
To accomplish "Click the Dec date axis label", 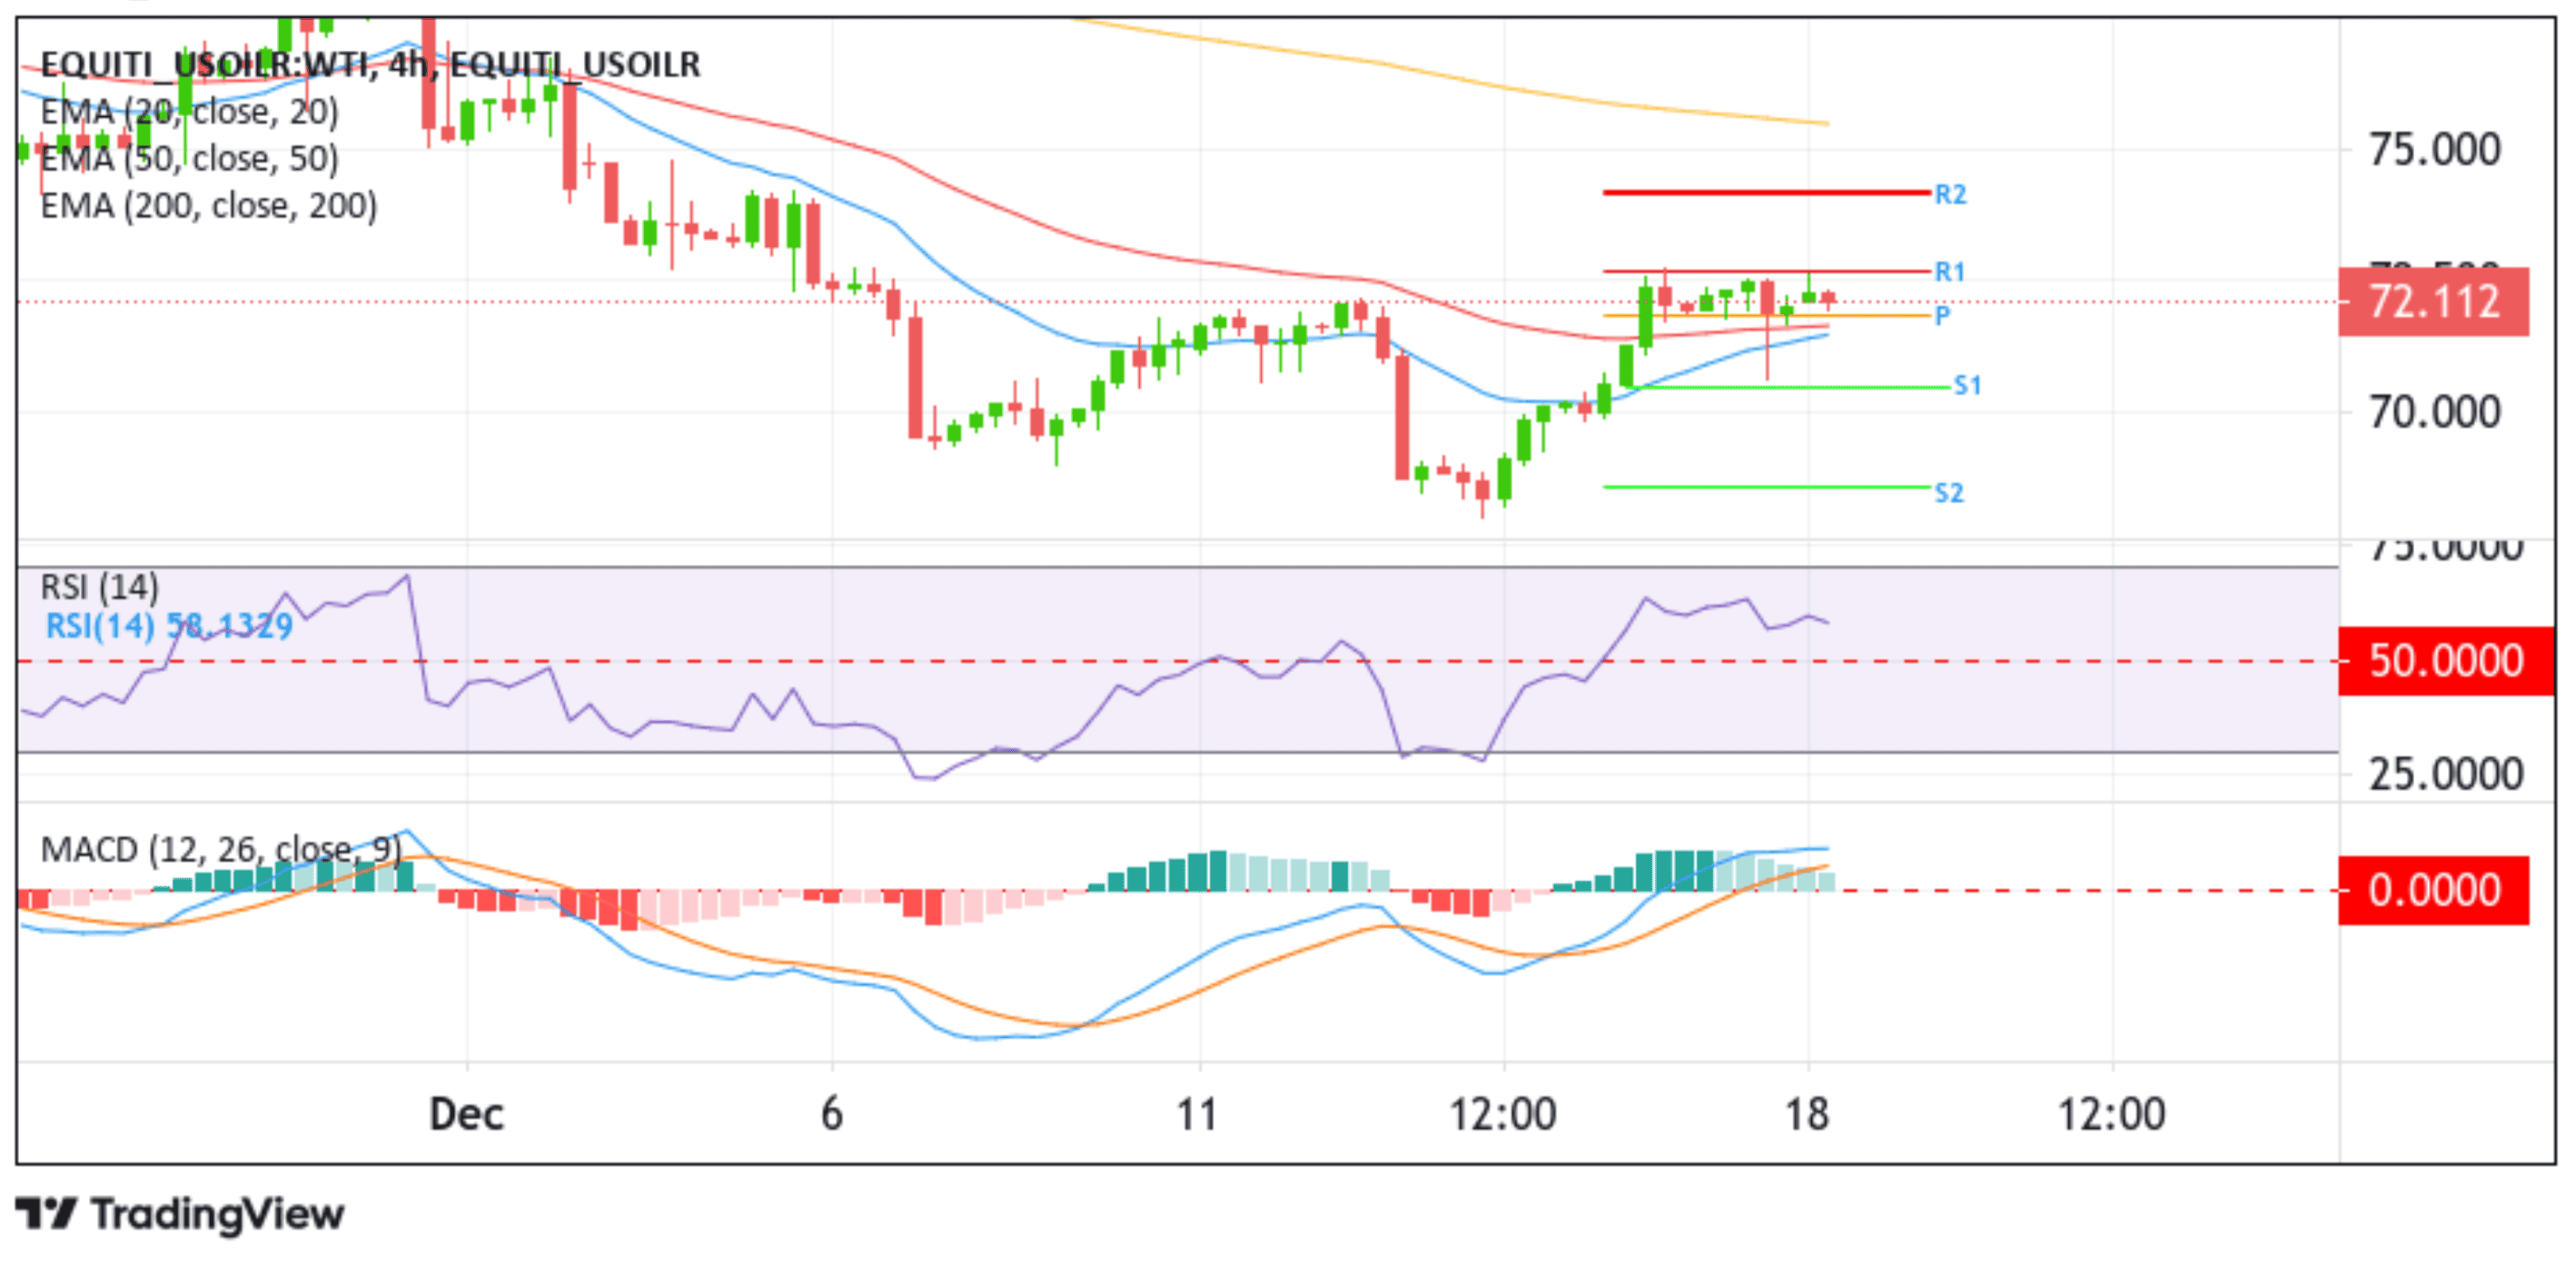I will click(x=466, y=1113).
